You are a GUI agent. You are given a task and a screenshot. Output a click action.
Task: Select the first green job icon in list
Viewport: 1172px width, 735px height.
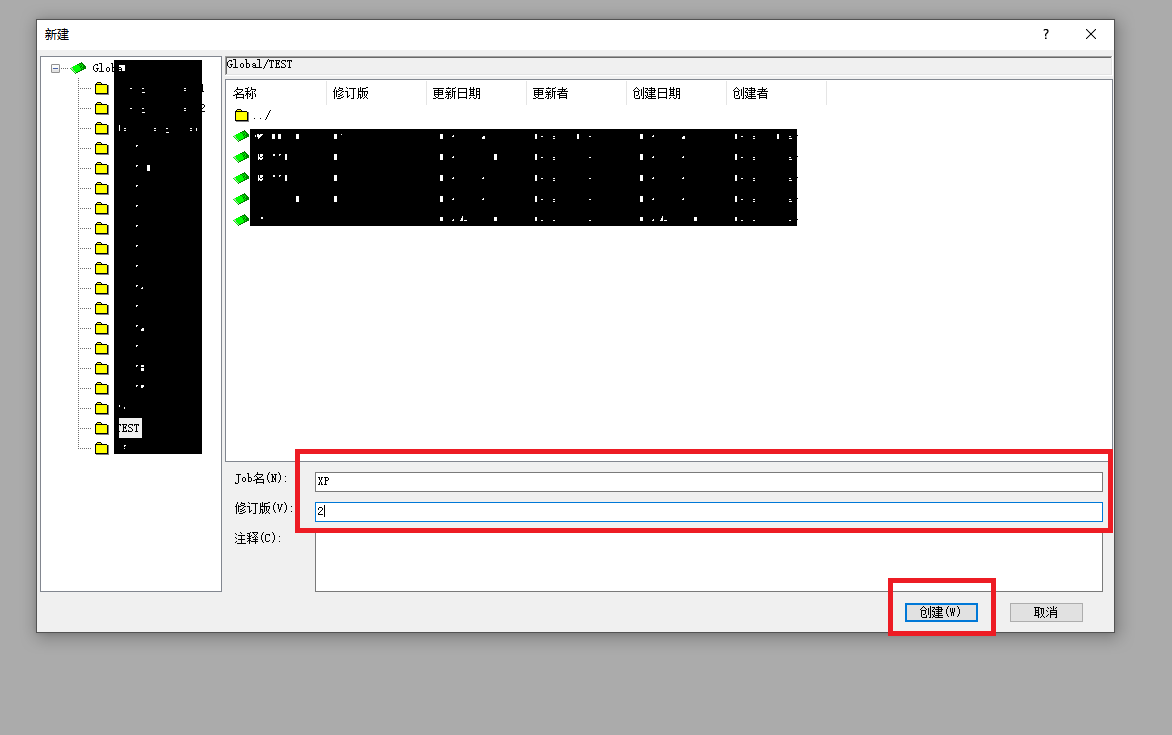[241, 136]
